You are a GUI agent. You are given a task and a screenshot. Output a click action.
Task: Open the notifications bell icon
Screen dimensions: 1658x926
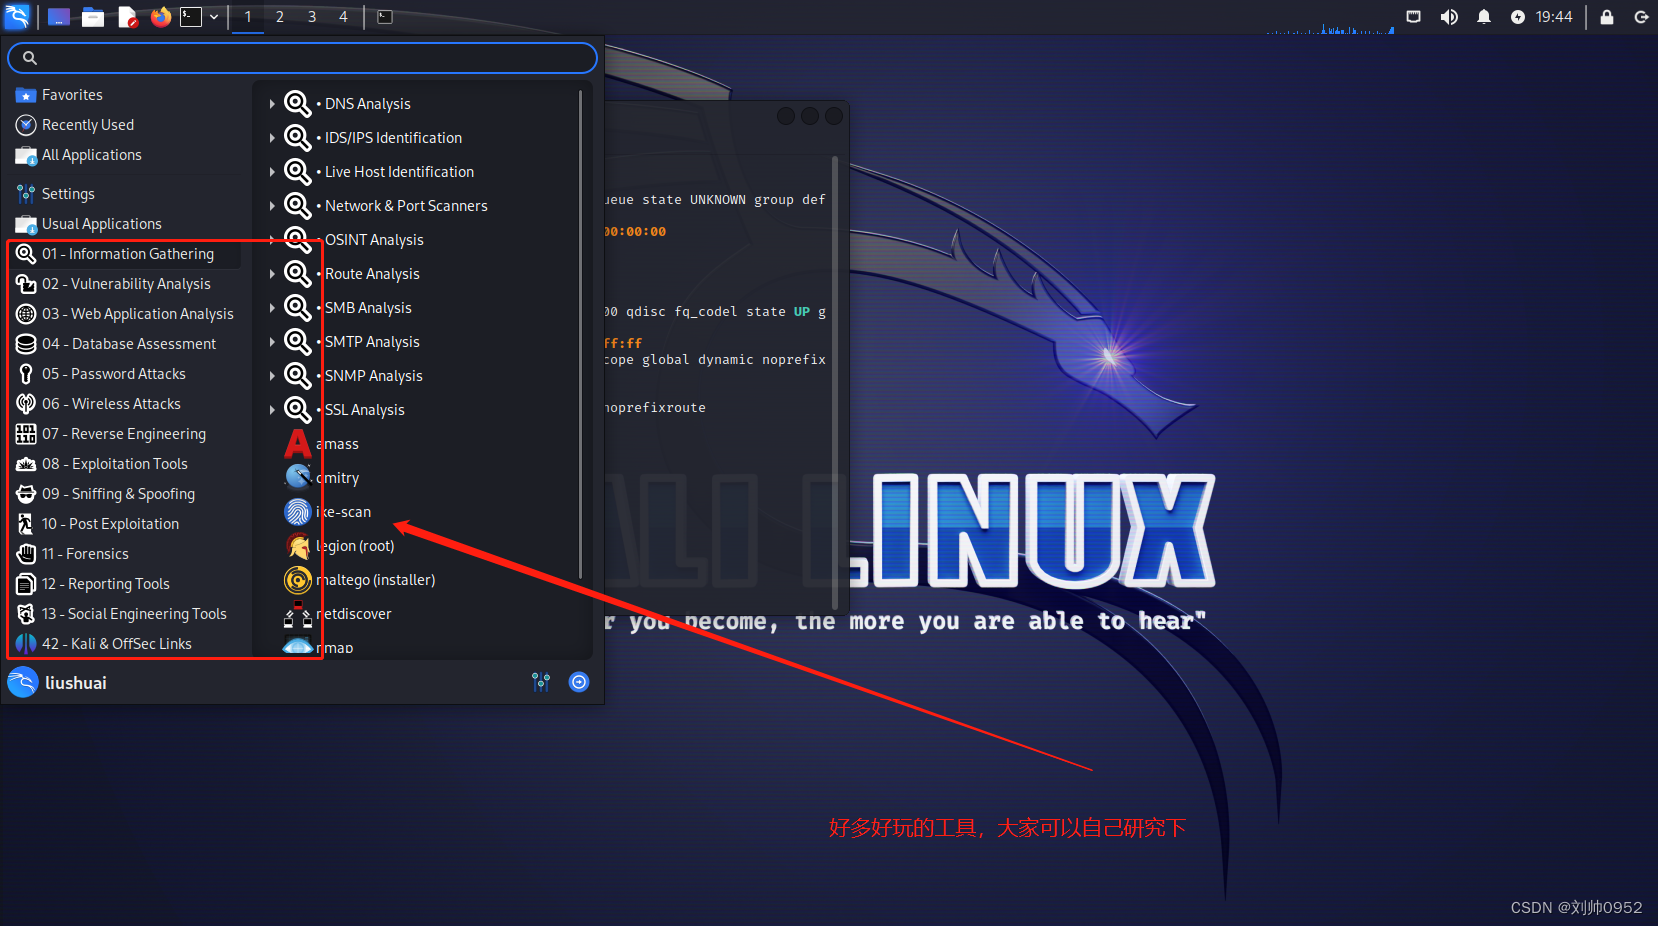tap(1484, 17)
